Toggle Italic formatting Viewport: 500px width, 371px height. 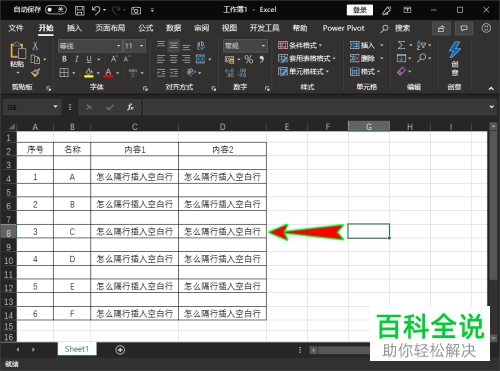point(77,59)
